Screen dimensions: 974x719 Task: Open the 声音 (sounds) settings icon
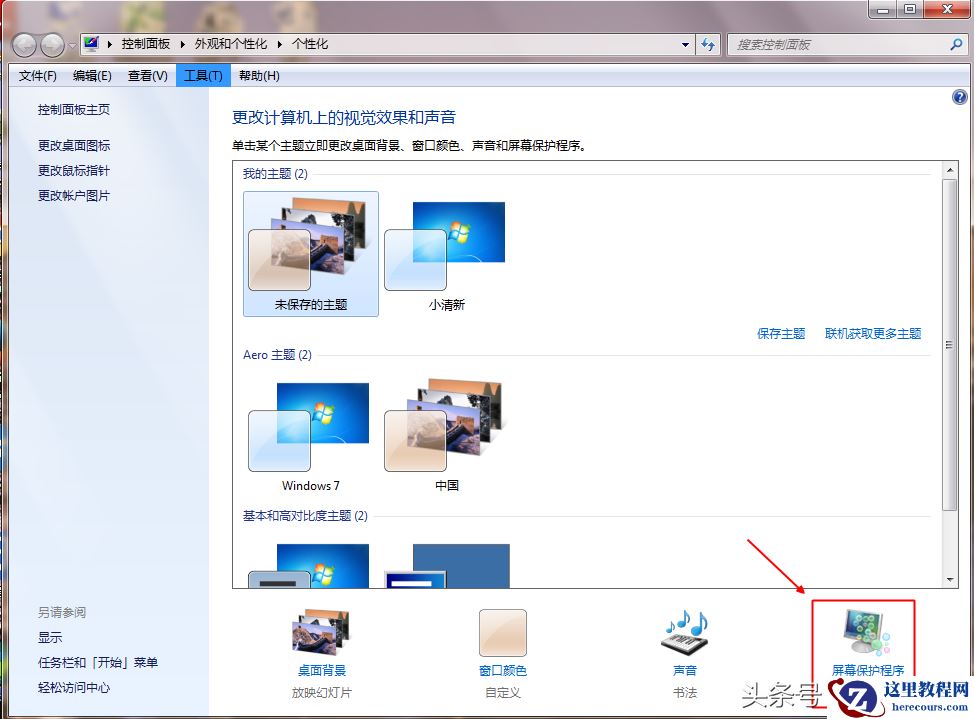684,633
